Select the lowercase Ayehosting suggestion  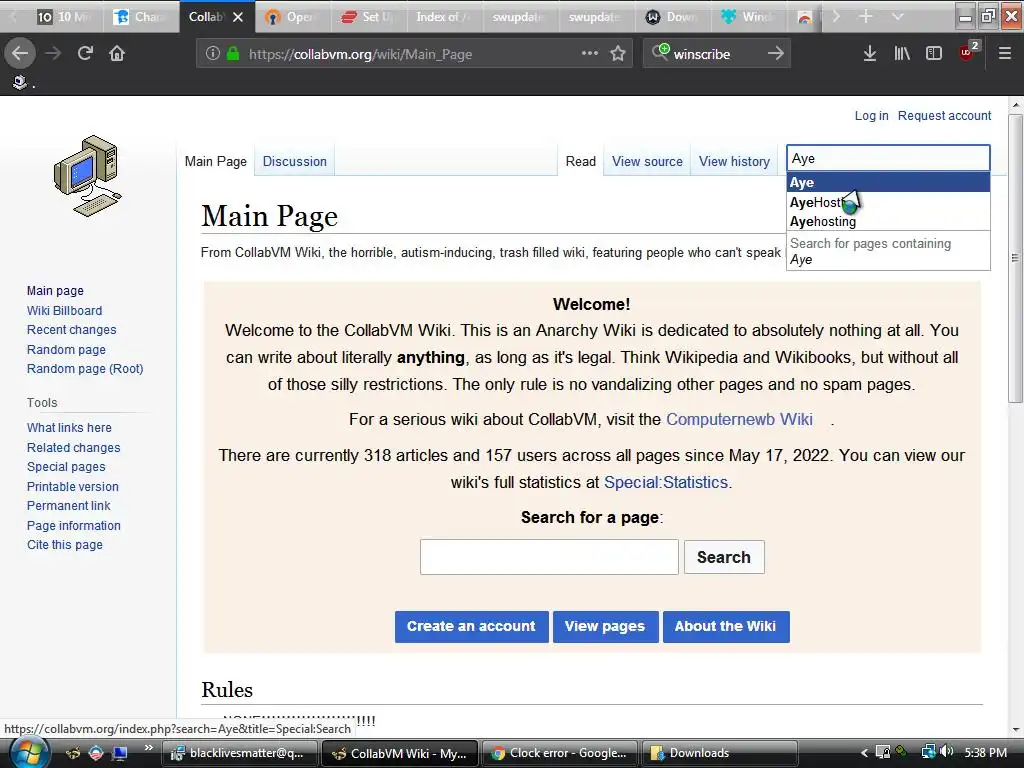coord(888,221)
